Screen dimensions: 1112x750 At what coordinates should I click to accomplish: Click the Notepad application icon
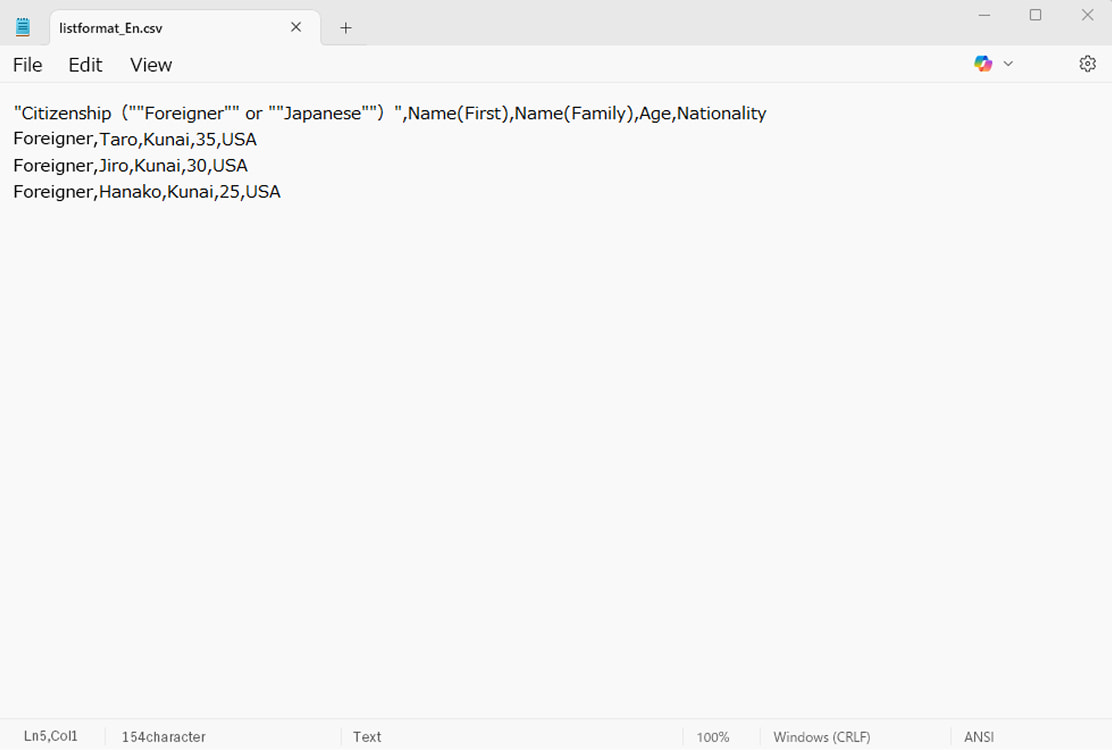point(21,26)
